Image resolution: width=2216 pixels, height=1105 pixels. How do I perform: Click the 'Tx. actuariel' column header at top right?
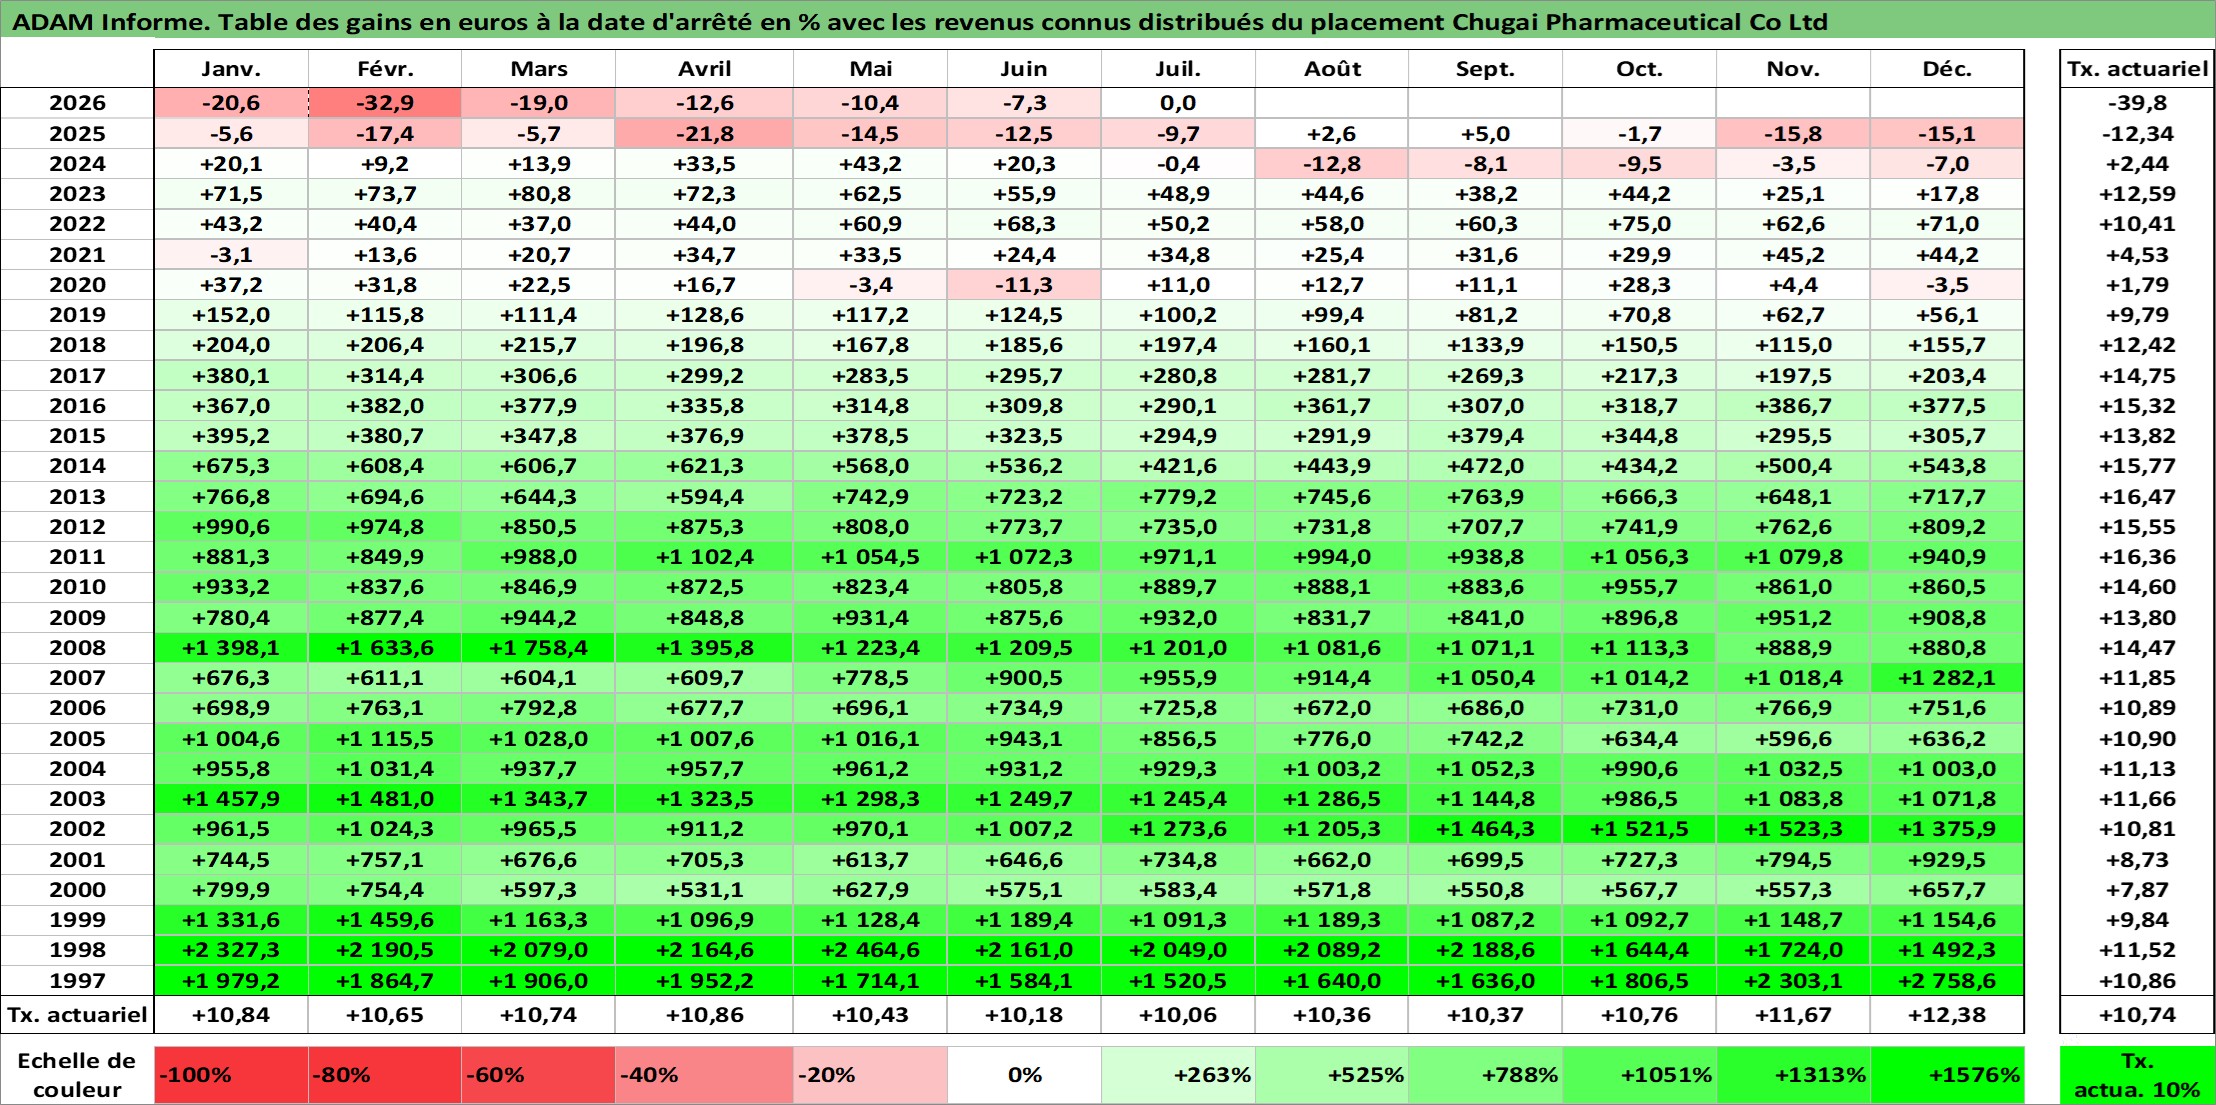(2137, 69)
